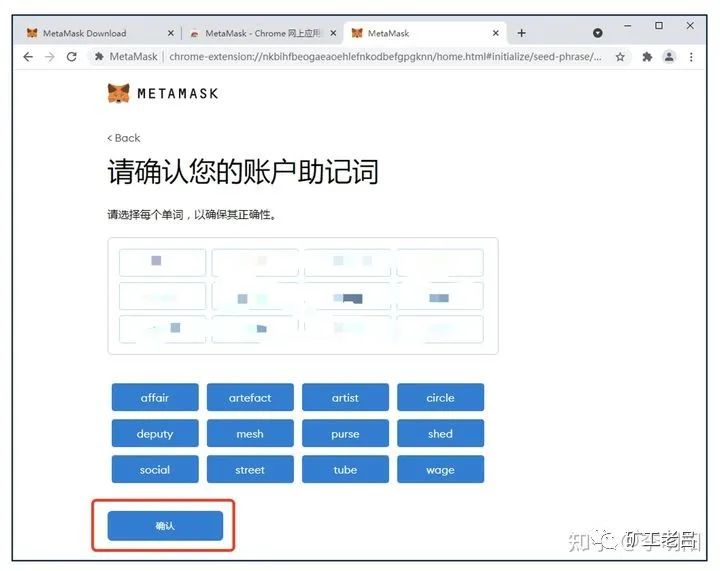Click the heading 请确认您的账户助记词
The width and height of the screenshot is (720, 571).
[x=243, y=172]
